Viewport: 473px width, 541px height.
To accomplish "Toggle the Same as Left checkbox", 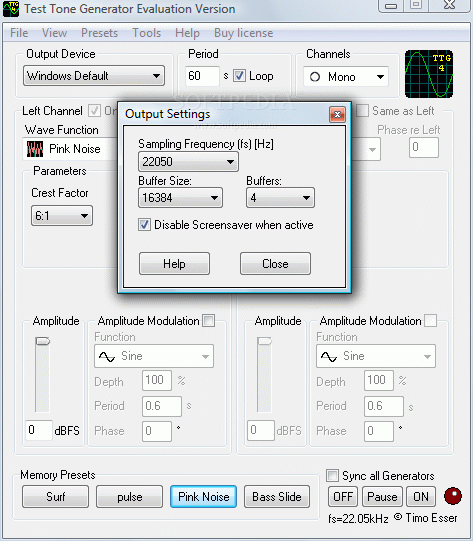I will click(362, 111).
